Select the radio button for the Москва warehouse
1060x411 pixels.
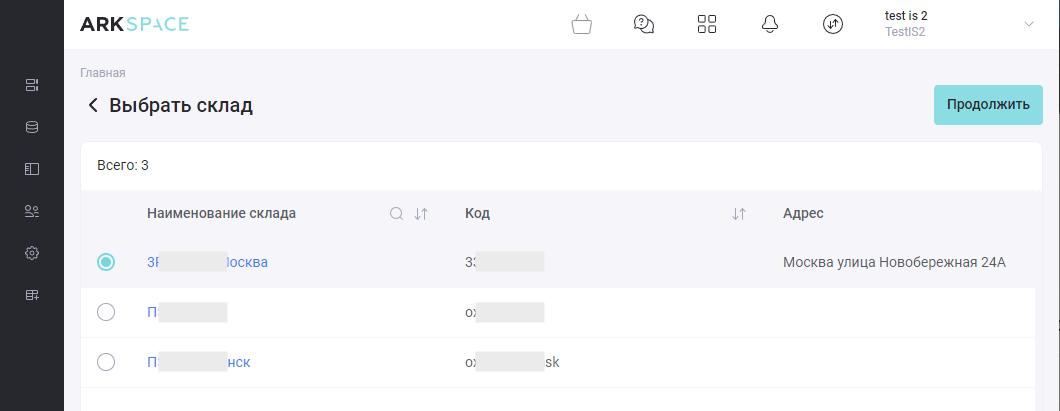pos(105,262)
